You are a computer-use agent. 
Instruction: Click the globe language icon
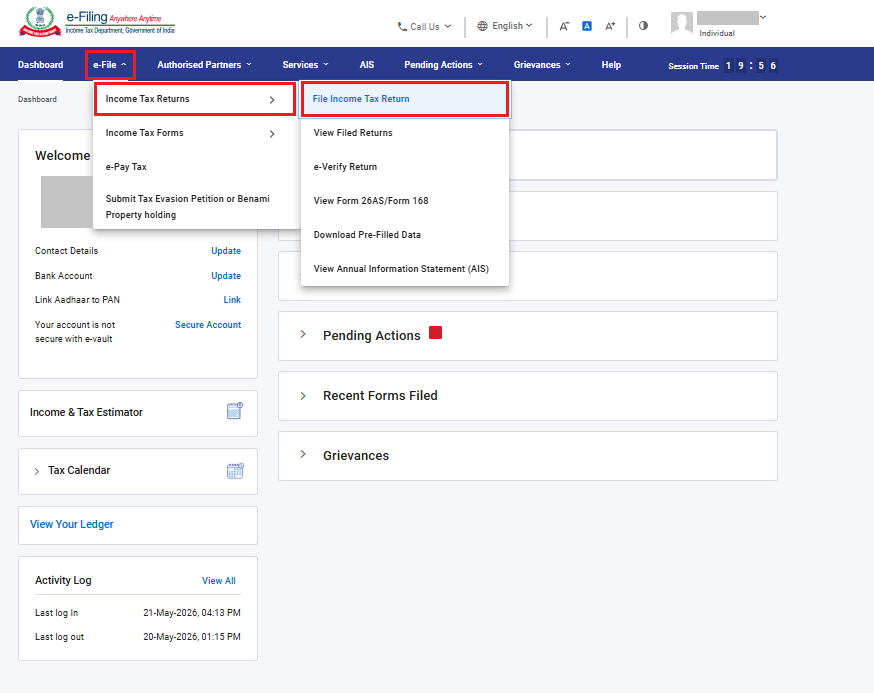pos(482,26)
